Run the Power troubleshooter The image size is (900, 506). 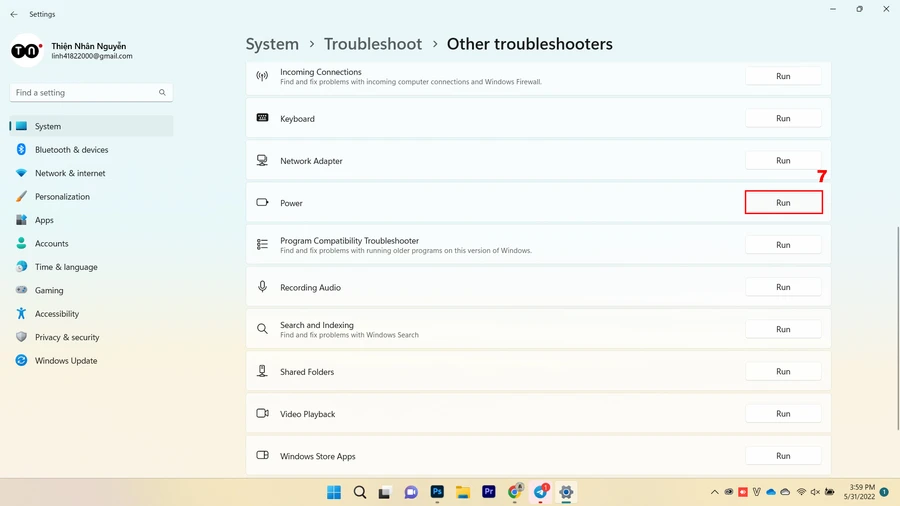pyautogui.click(x=783, y=203)
